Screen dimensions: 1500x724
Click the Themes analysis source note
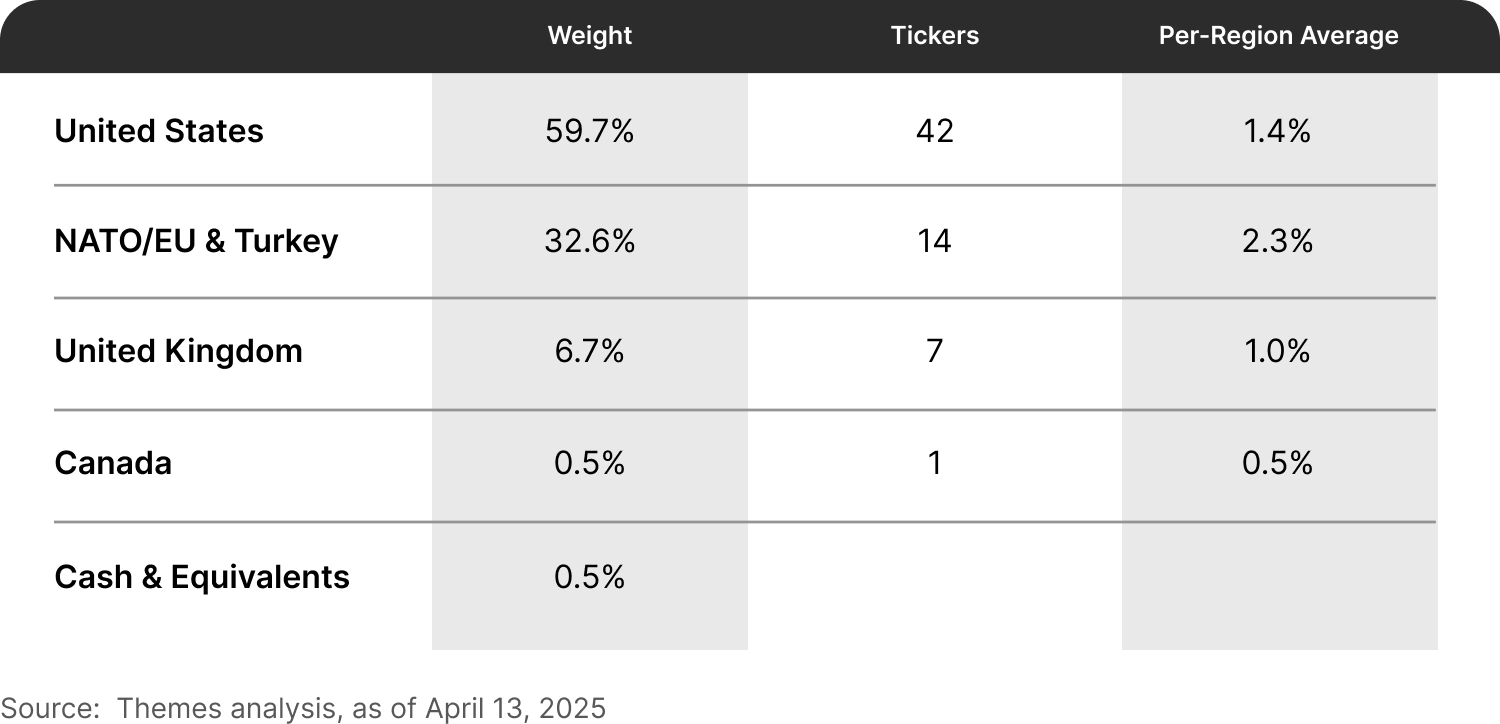[x=303, y=709]
